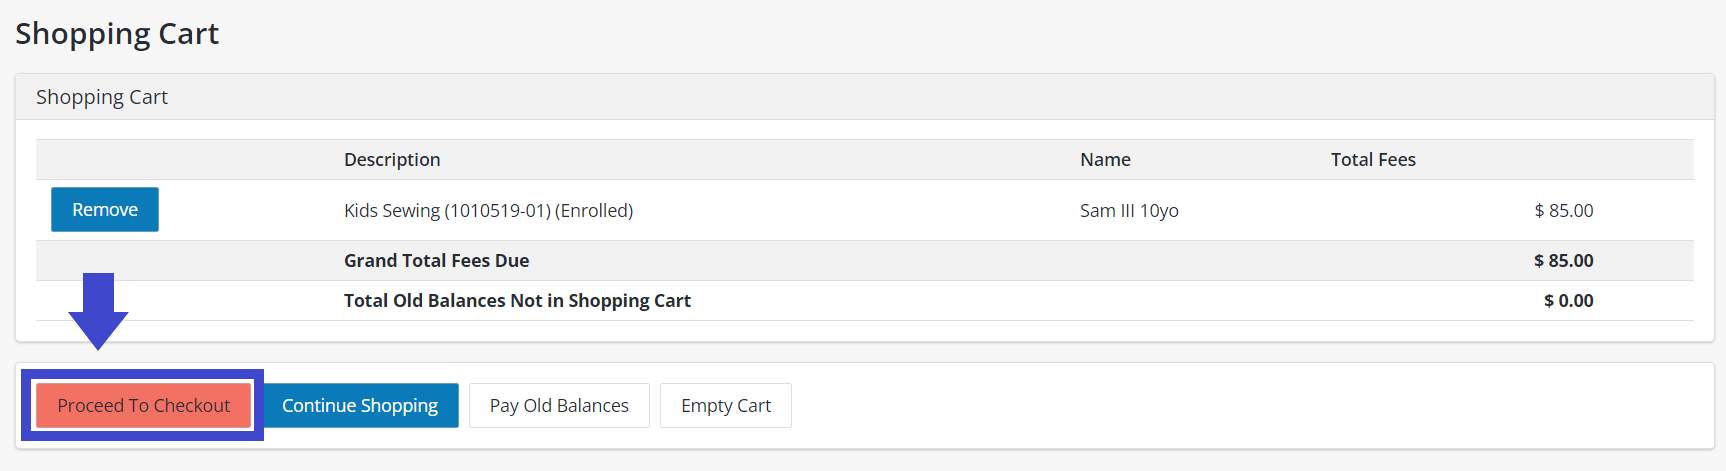Remove Kids Sewing from the cart
This screenshot has height=471, width=1726.
(x=105, y=210)
